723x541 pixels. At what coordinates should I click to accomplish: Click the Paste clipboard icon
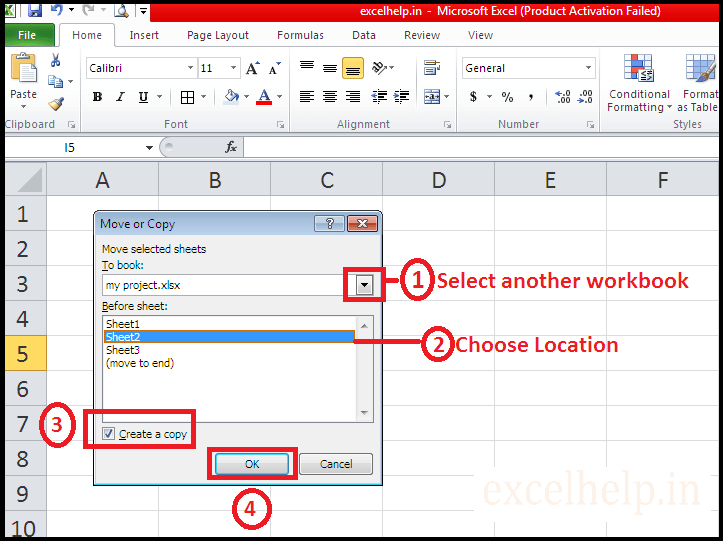coord(23,69)
